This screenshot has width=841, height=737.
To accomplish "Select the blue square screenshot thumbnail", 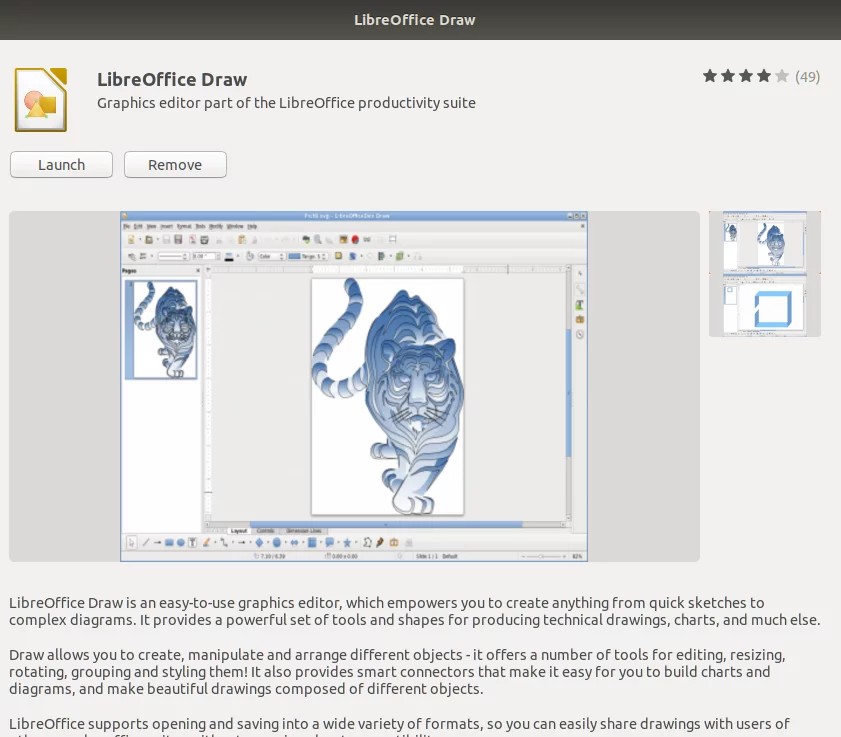I will (765, 306).
